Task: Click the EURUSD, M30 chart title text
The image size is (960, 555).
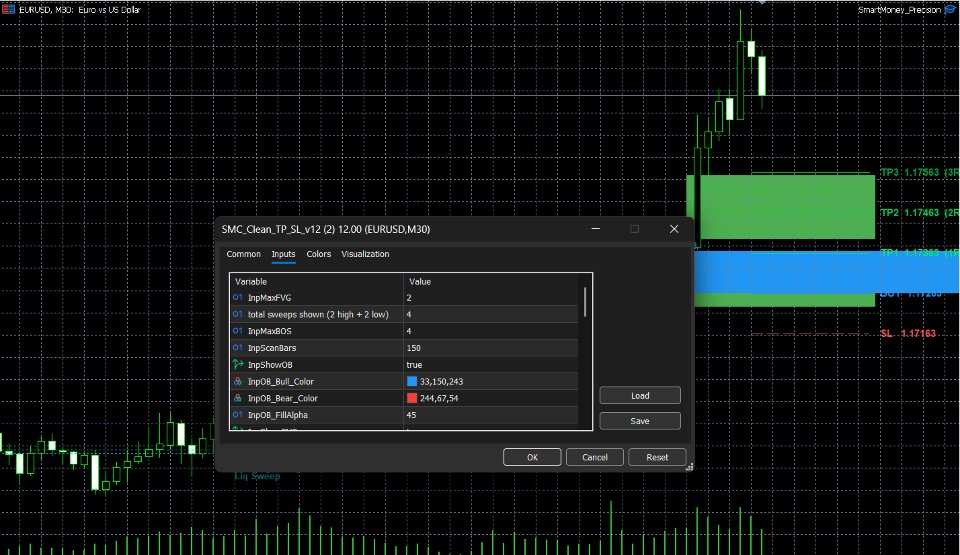Action: [80, 10]
